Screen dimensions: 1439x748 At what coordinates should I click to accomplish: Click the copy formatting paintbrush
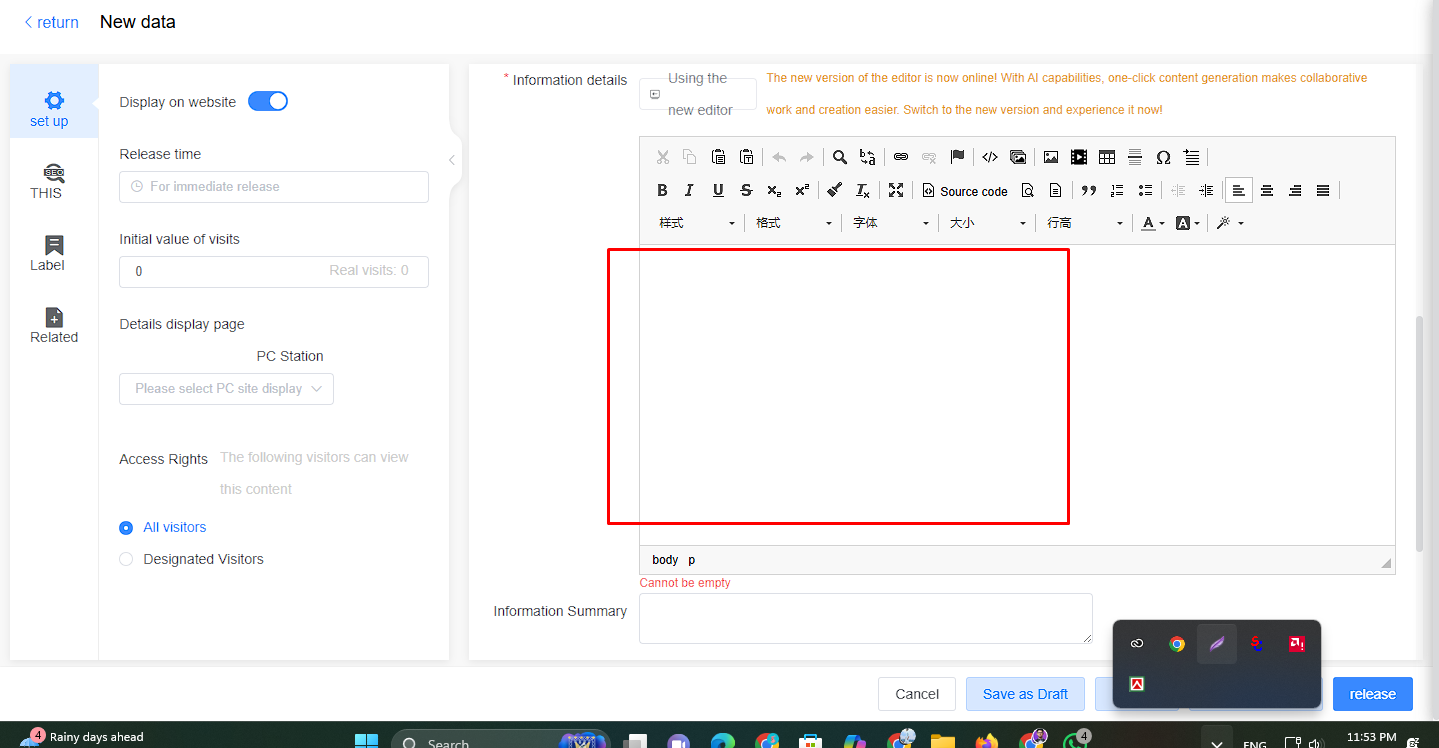(835, 190)
